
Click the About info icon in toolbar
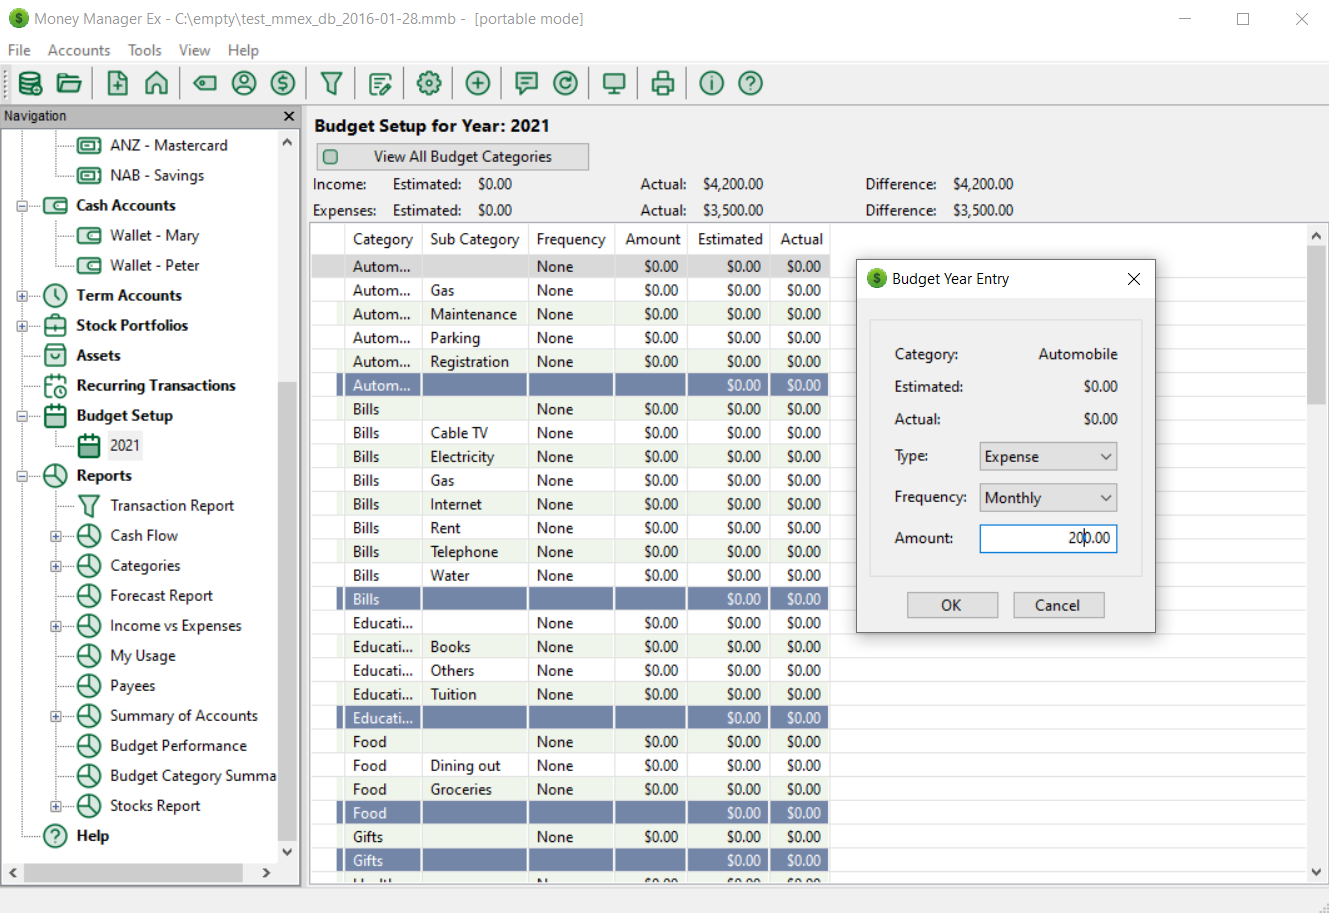pyautogui.click(x=711, y=83)
